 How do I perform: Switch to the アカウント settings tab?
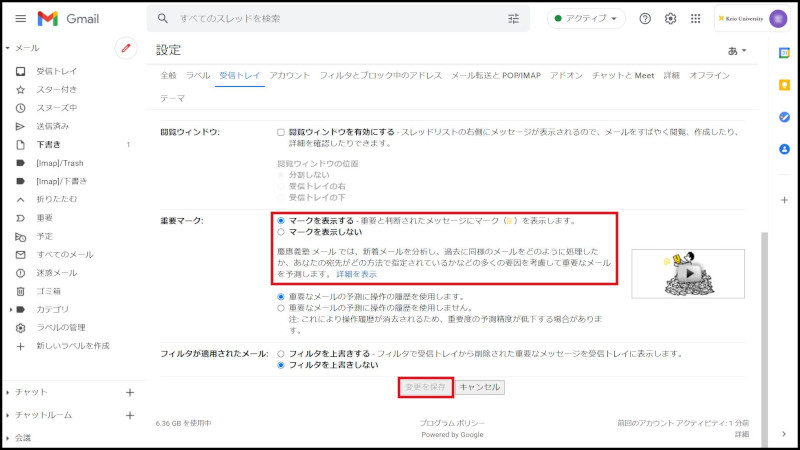[x=289, y=75]
